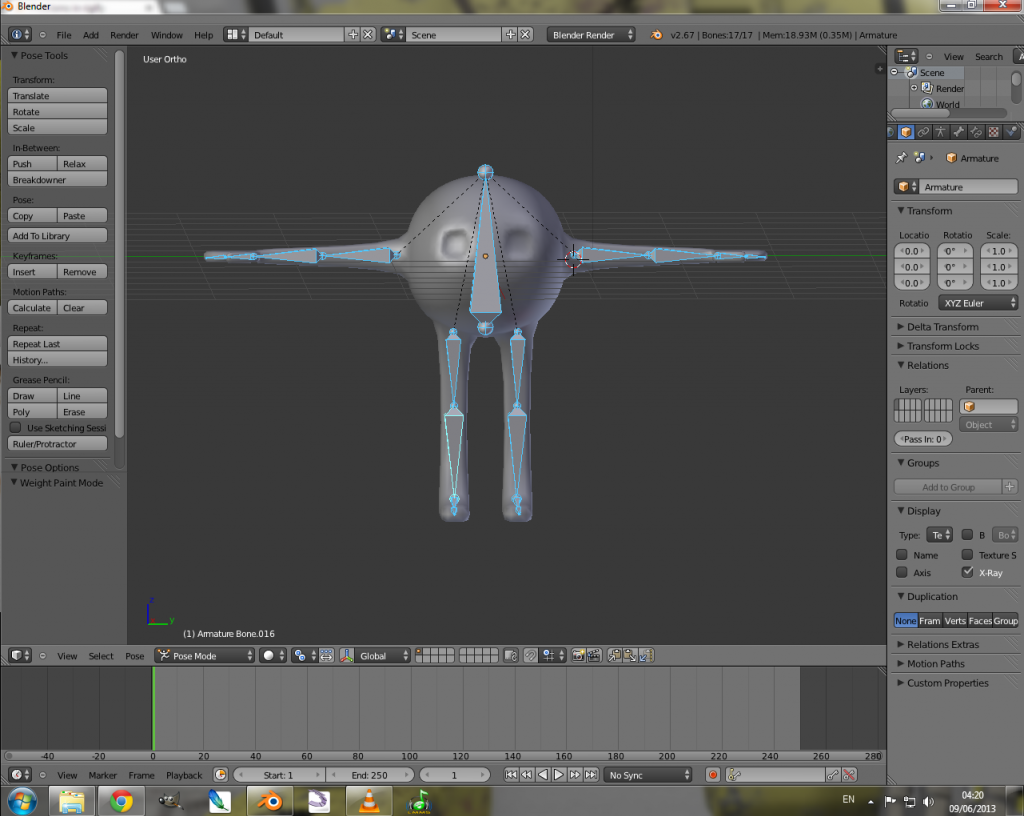Click the lock layers to scene icon
Viewport: 1024px width, 816px height.
pos(511,655)
